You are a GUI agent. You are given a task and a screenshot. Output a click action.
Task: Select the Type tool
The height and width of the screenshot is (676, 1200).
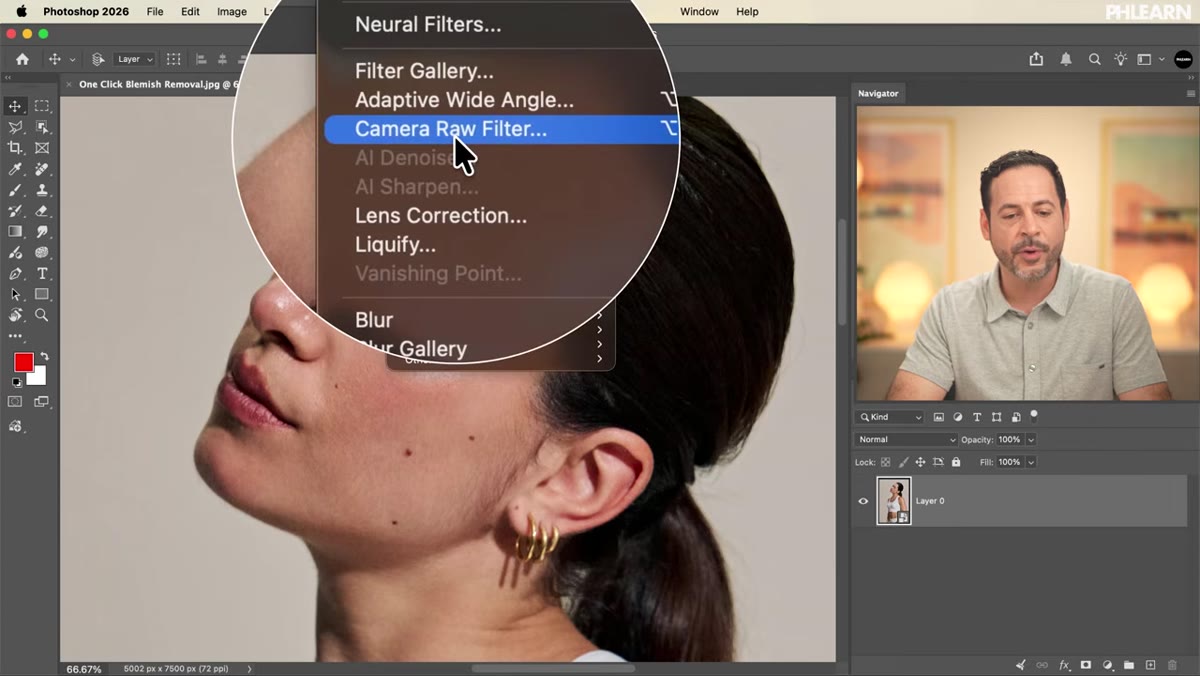42,274
